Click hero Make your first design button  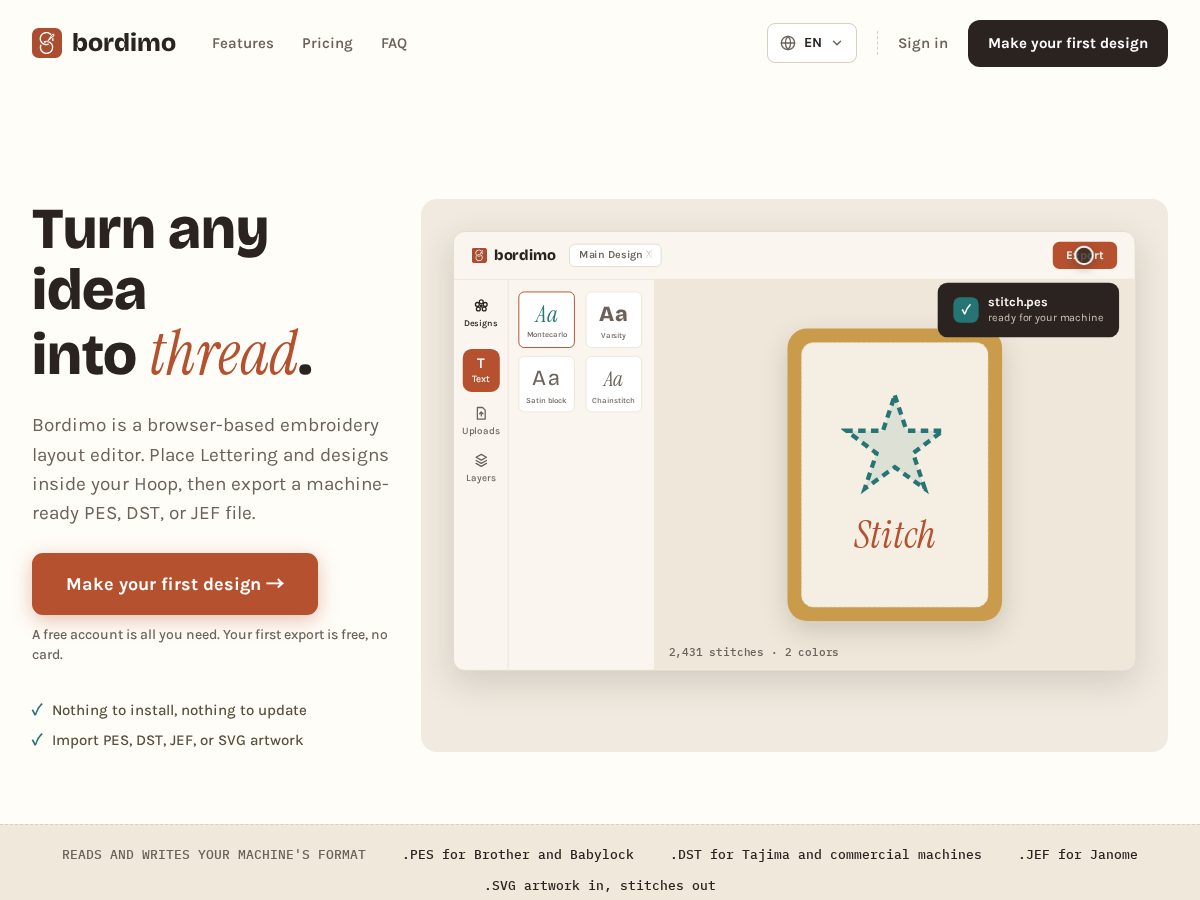coord(175,584)
